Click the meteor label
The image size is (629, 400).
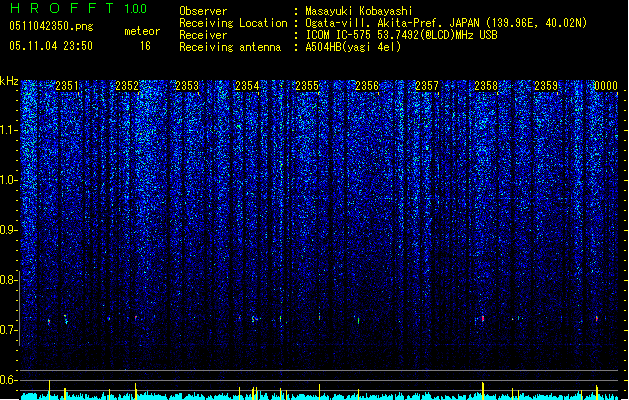click(x=142, y=31)
